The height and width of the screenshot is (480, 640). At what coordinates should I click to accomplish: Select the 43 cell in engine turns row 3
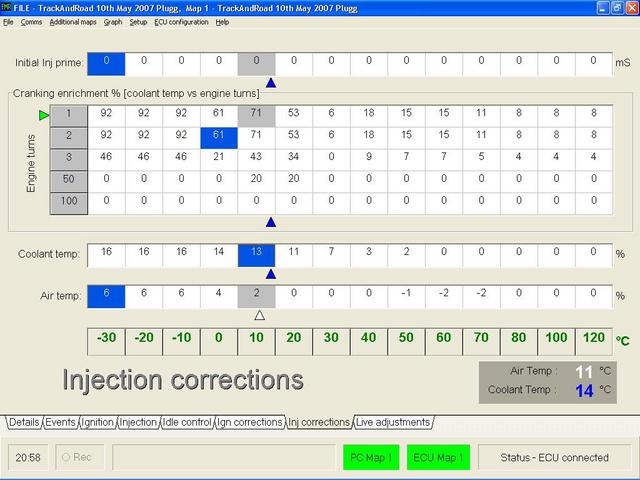point(256,160)
